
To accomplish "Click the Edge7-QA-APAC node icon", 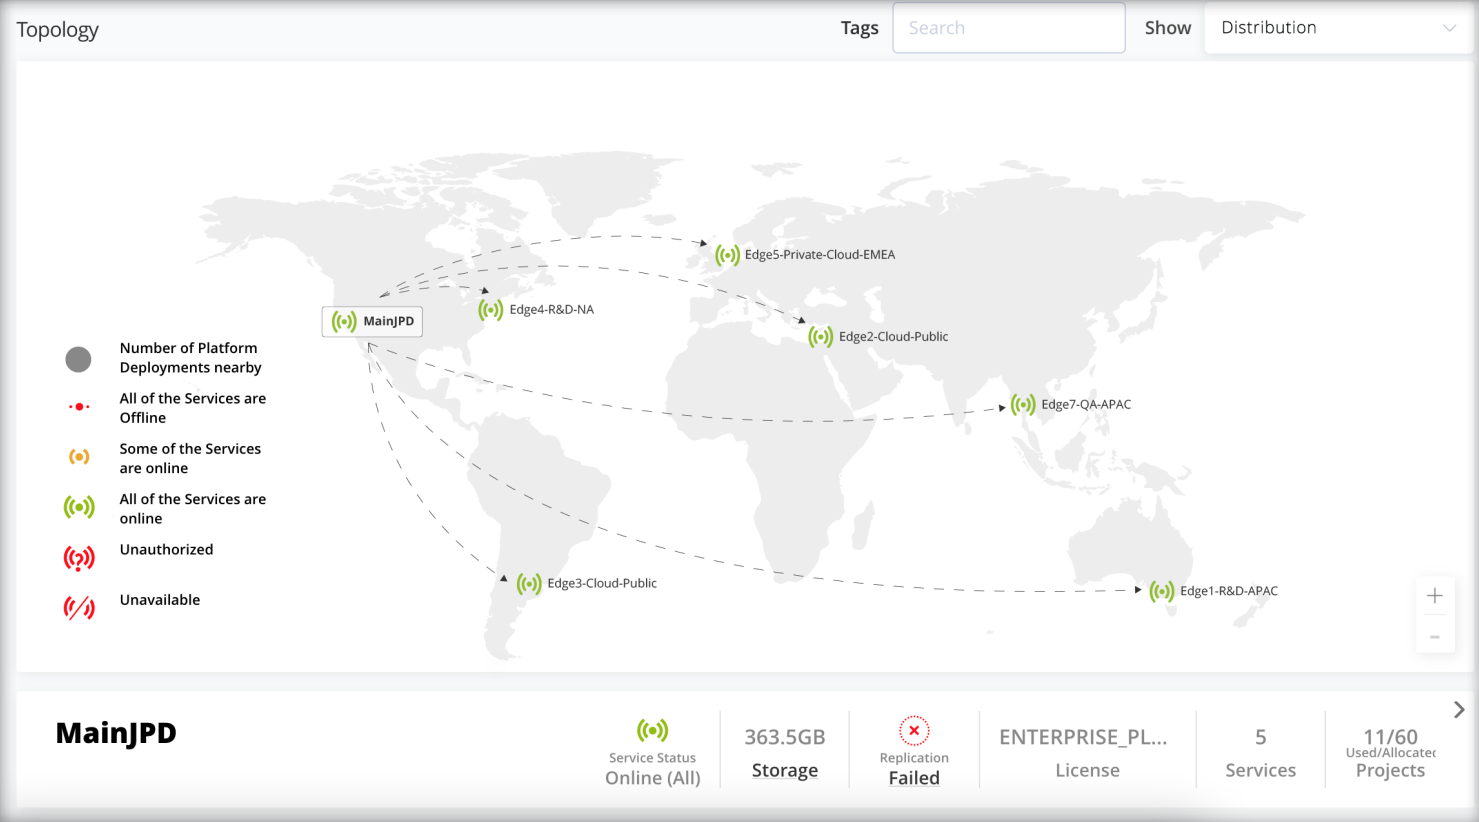I will click(x=1021, y=405).
